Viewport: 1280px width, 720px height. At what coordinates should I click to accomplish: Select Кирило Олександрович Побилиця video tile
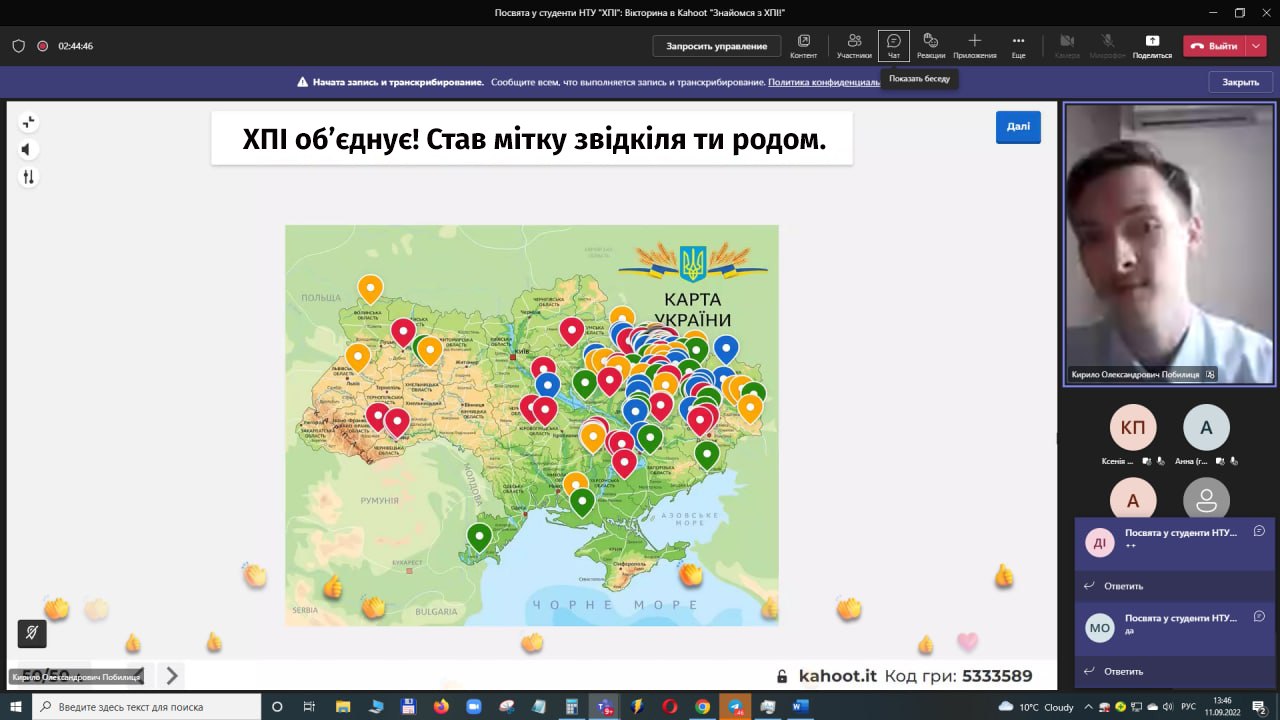1169,243
